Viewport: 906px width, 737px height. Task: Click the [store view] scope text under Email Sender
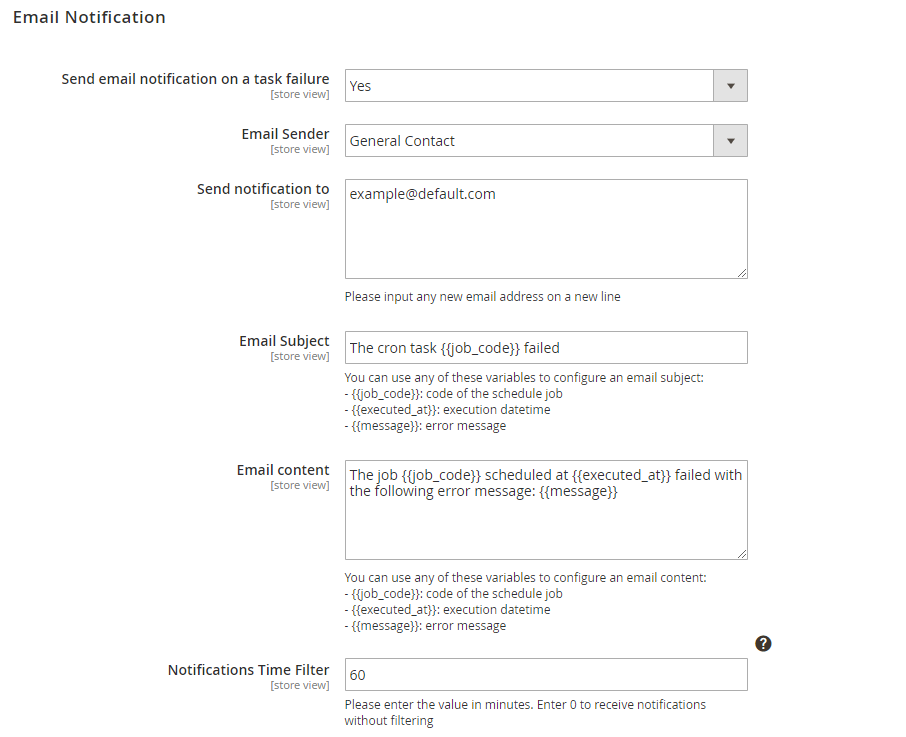coord(299,150)
